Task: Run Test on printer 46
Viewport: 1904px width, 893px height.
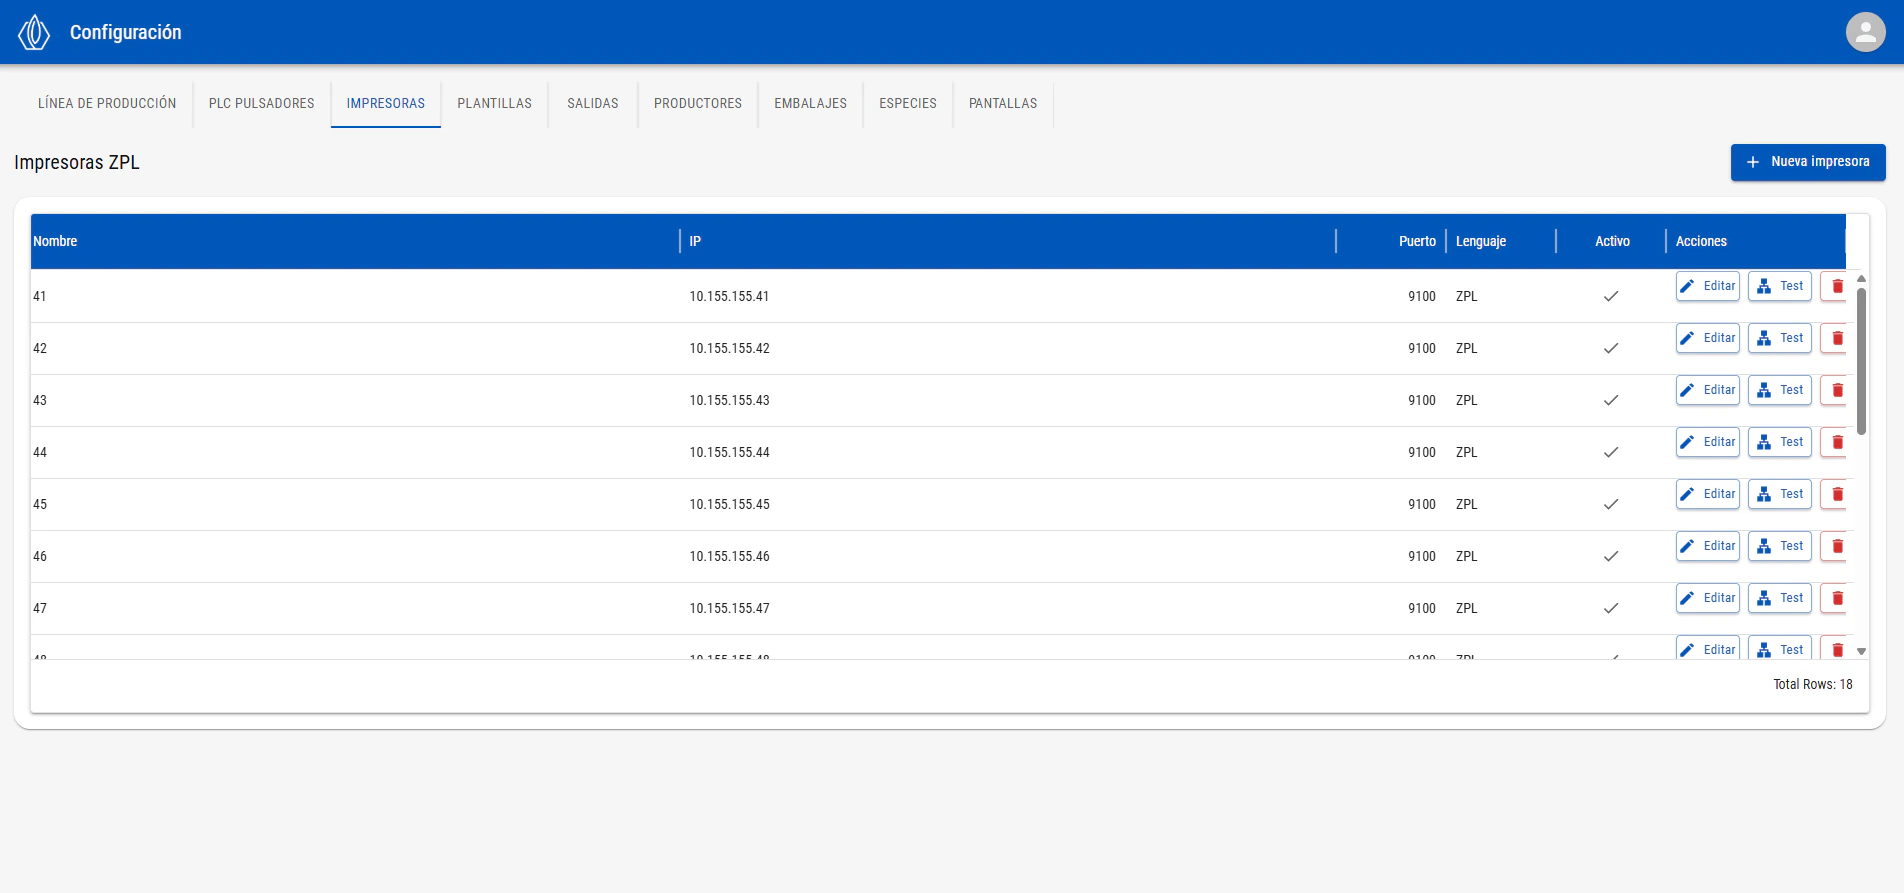Action: click(x=1780, y=546)
